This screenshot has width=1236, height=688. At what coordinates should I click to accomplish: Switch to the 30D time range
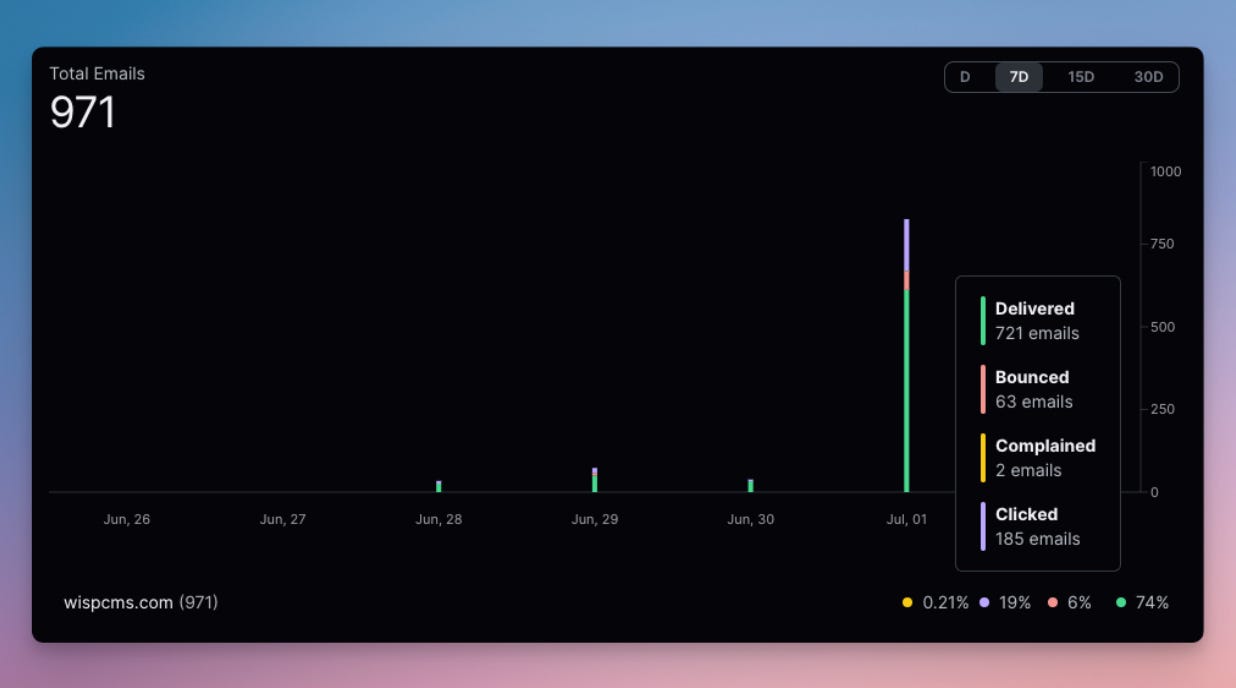tap(1148, 77)
